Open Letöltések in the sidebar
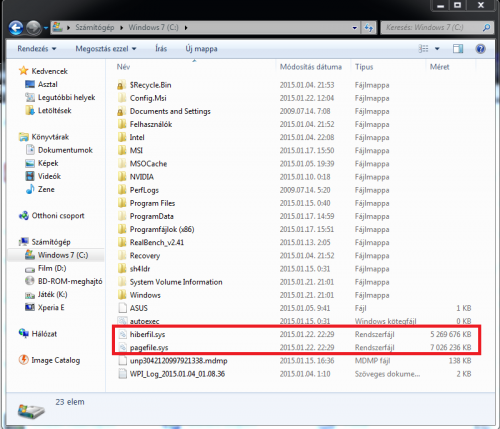Image resolution: width=500 pixels, height=429 pixels. [x=54, y=110]
